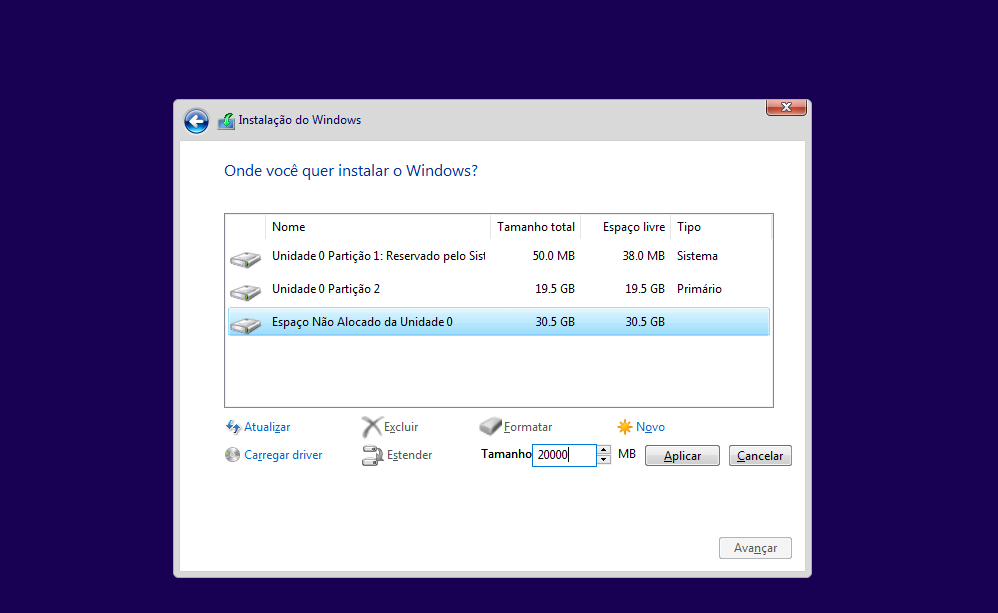Decrease size with spinner down arrow
This screenshot has width=998, height=613.
(x=604, y=460)
